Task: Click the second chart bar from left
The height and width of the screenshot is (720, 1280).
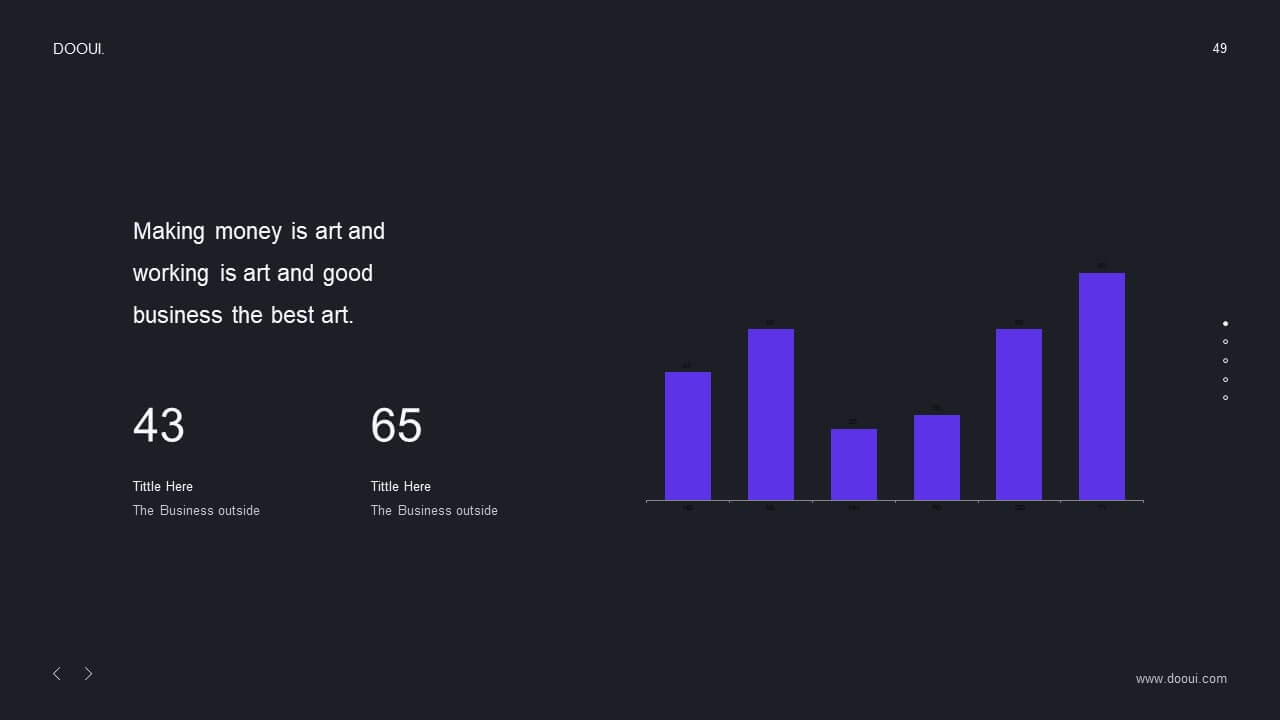Action: coord(771,414)
